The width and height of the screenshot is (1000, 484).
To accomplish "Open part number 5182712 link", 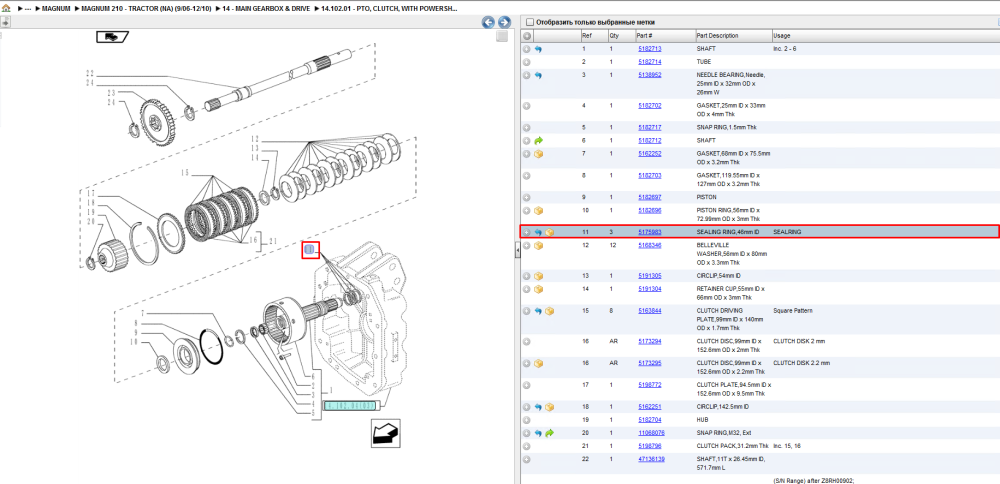I will [x=650, y=140].
